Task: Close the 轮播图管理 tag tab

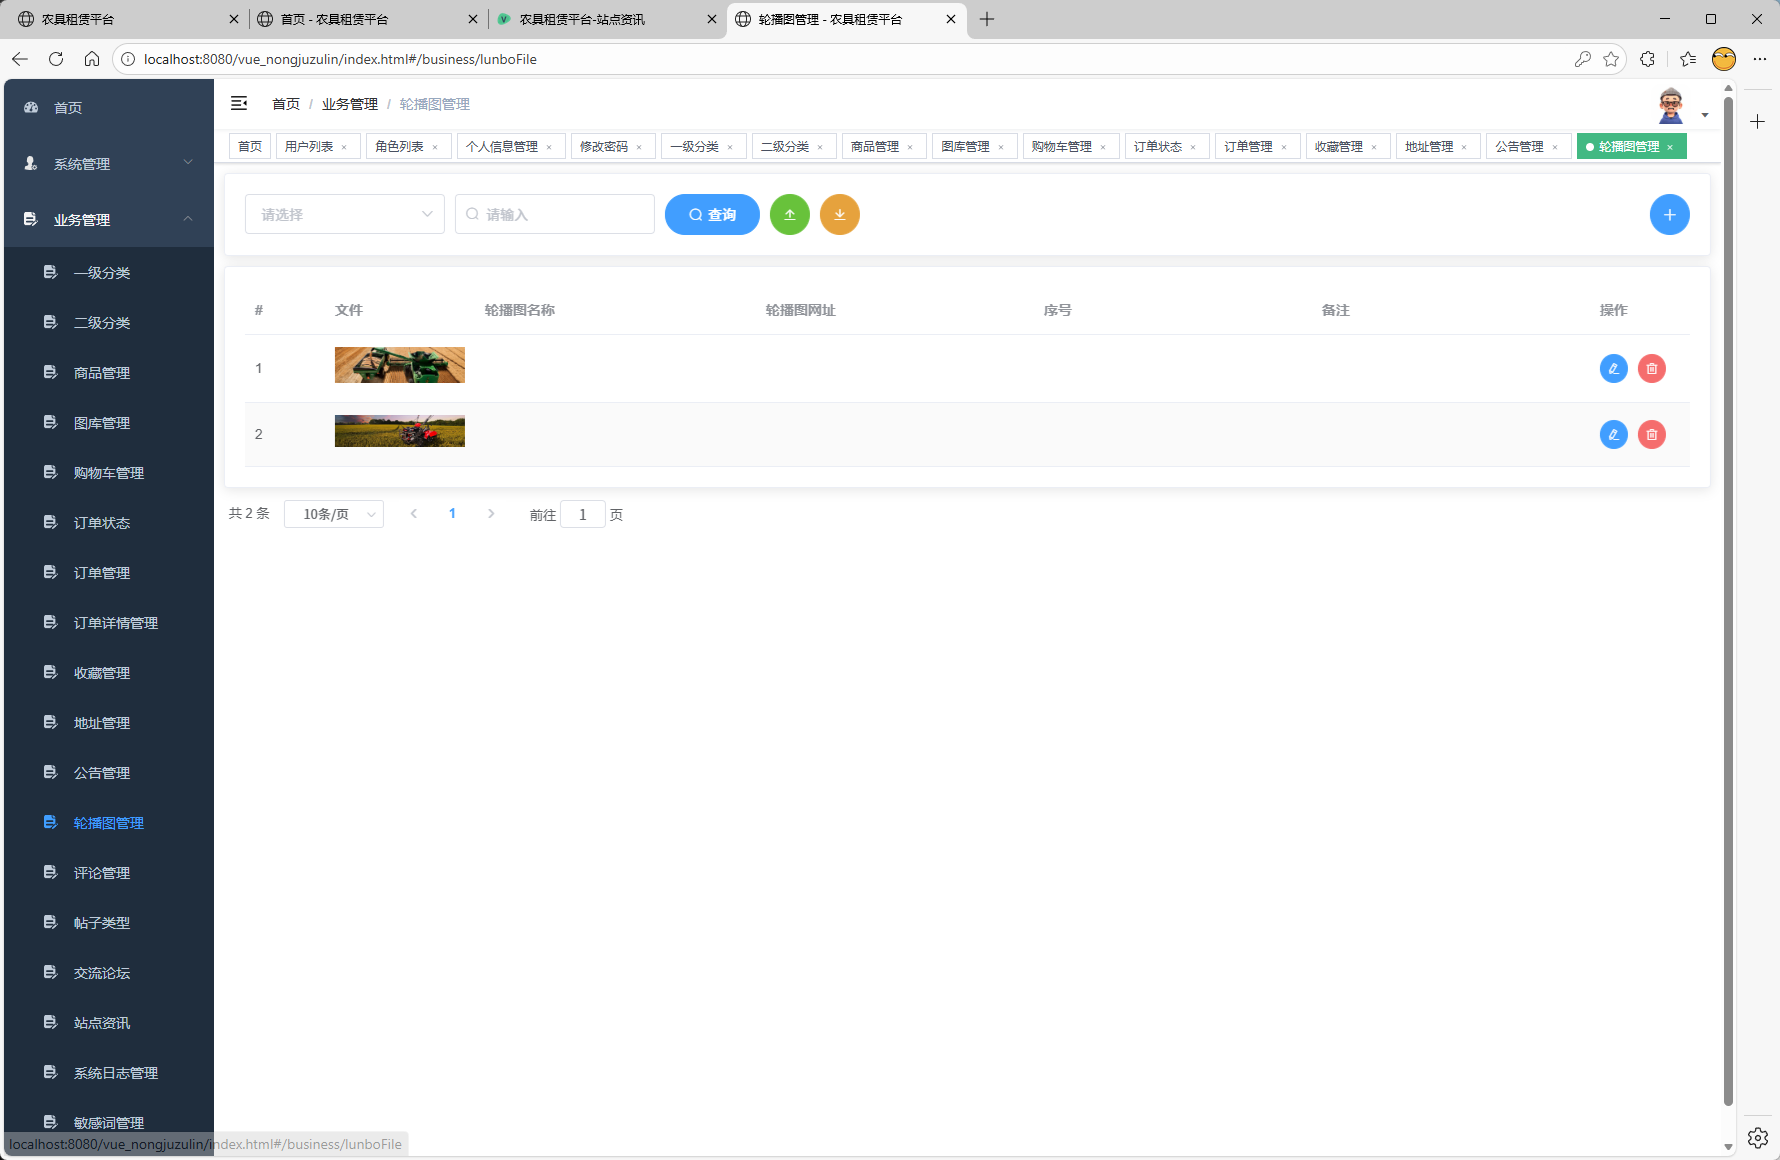Action: 1670,147
